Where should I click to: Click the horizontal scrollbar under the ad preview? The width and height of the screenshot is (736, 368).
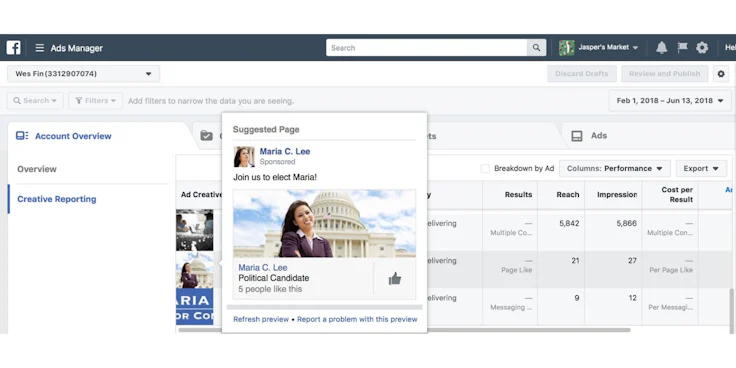324,307
